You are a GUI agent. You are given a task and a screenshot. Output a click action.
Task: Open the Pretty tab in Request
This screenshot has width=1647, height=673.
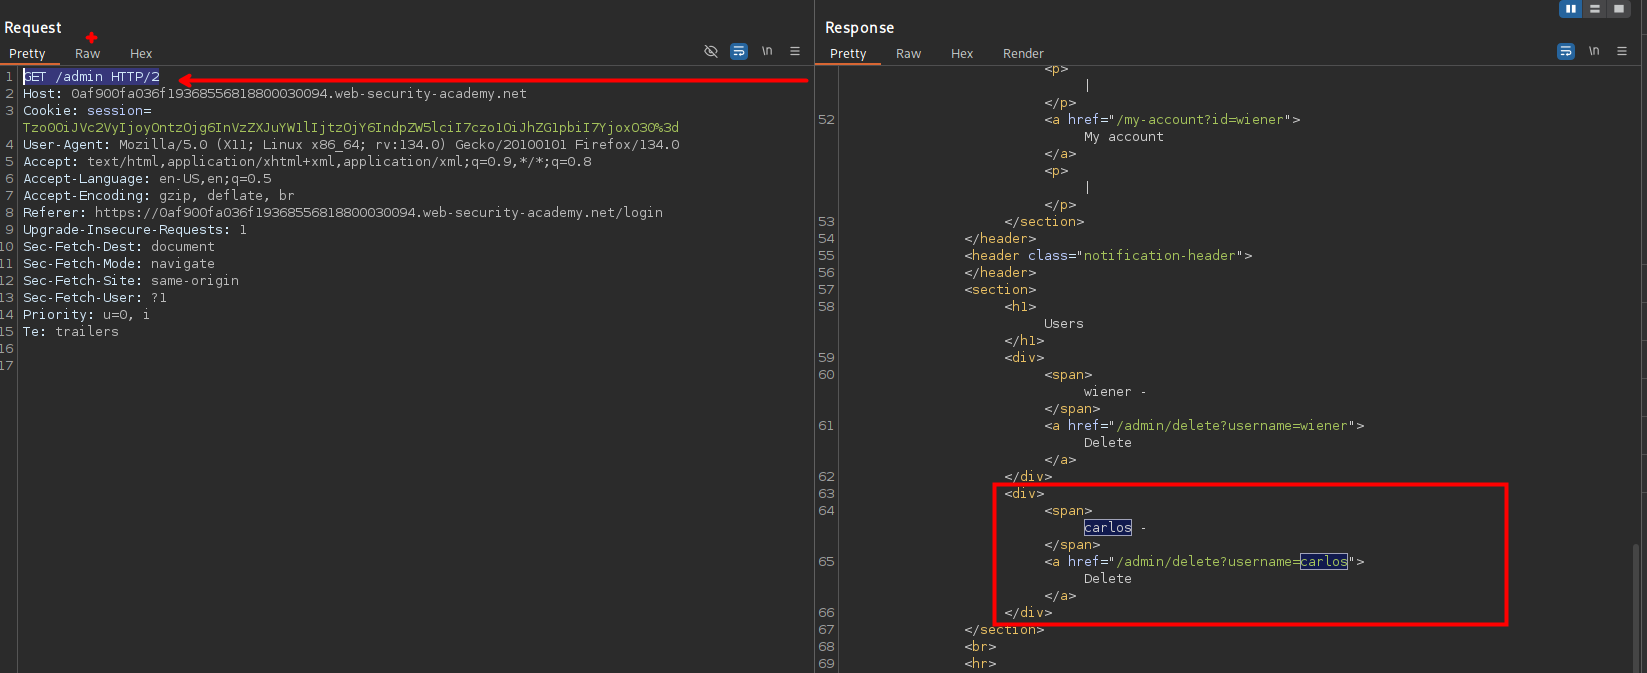[x=27, y=54]
